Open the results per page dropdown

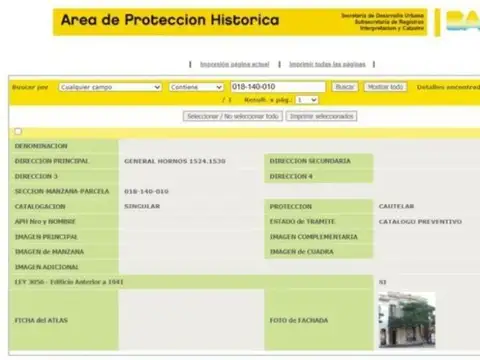(x=307, y=100)
